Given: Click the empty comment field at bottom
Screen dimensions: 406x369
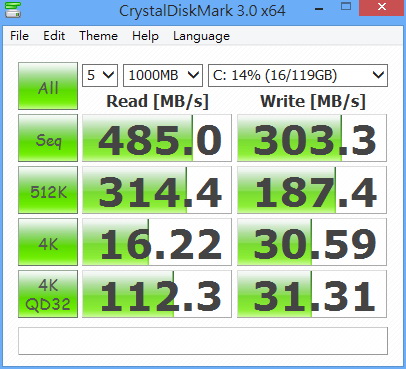Looking at the screenshot, I should (x=203, y=341).
